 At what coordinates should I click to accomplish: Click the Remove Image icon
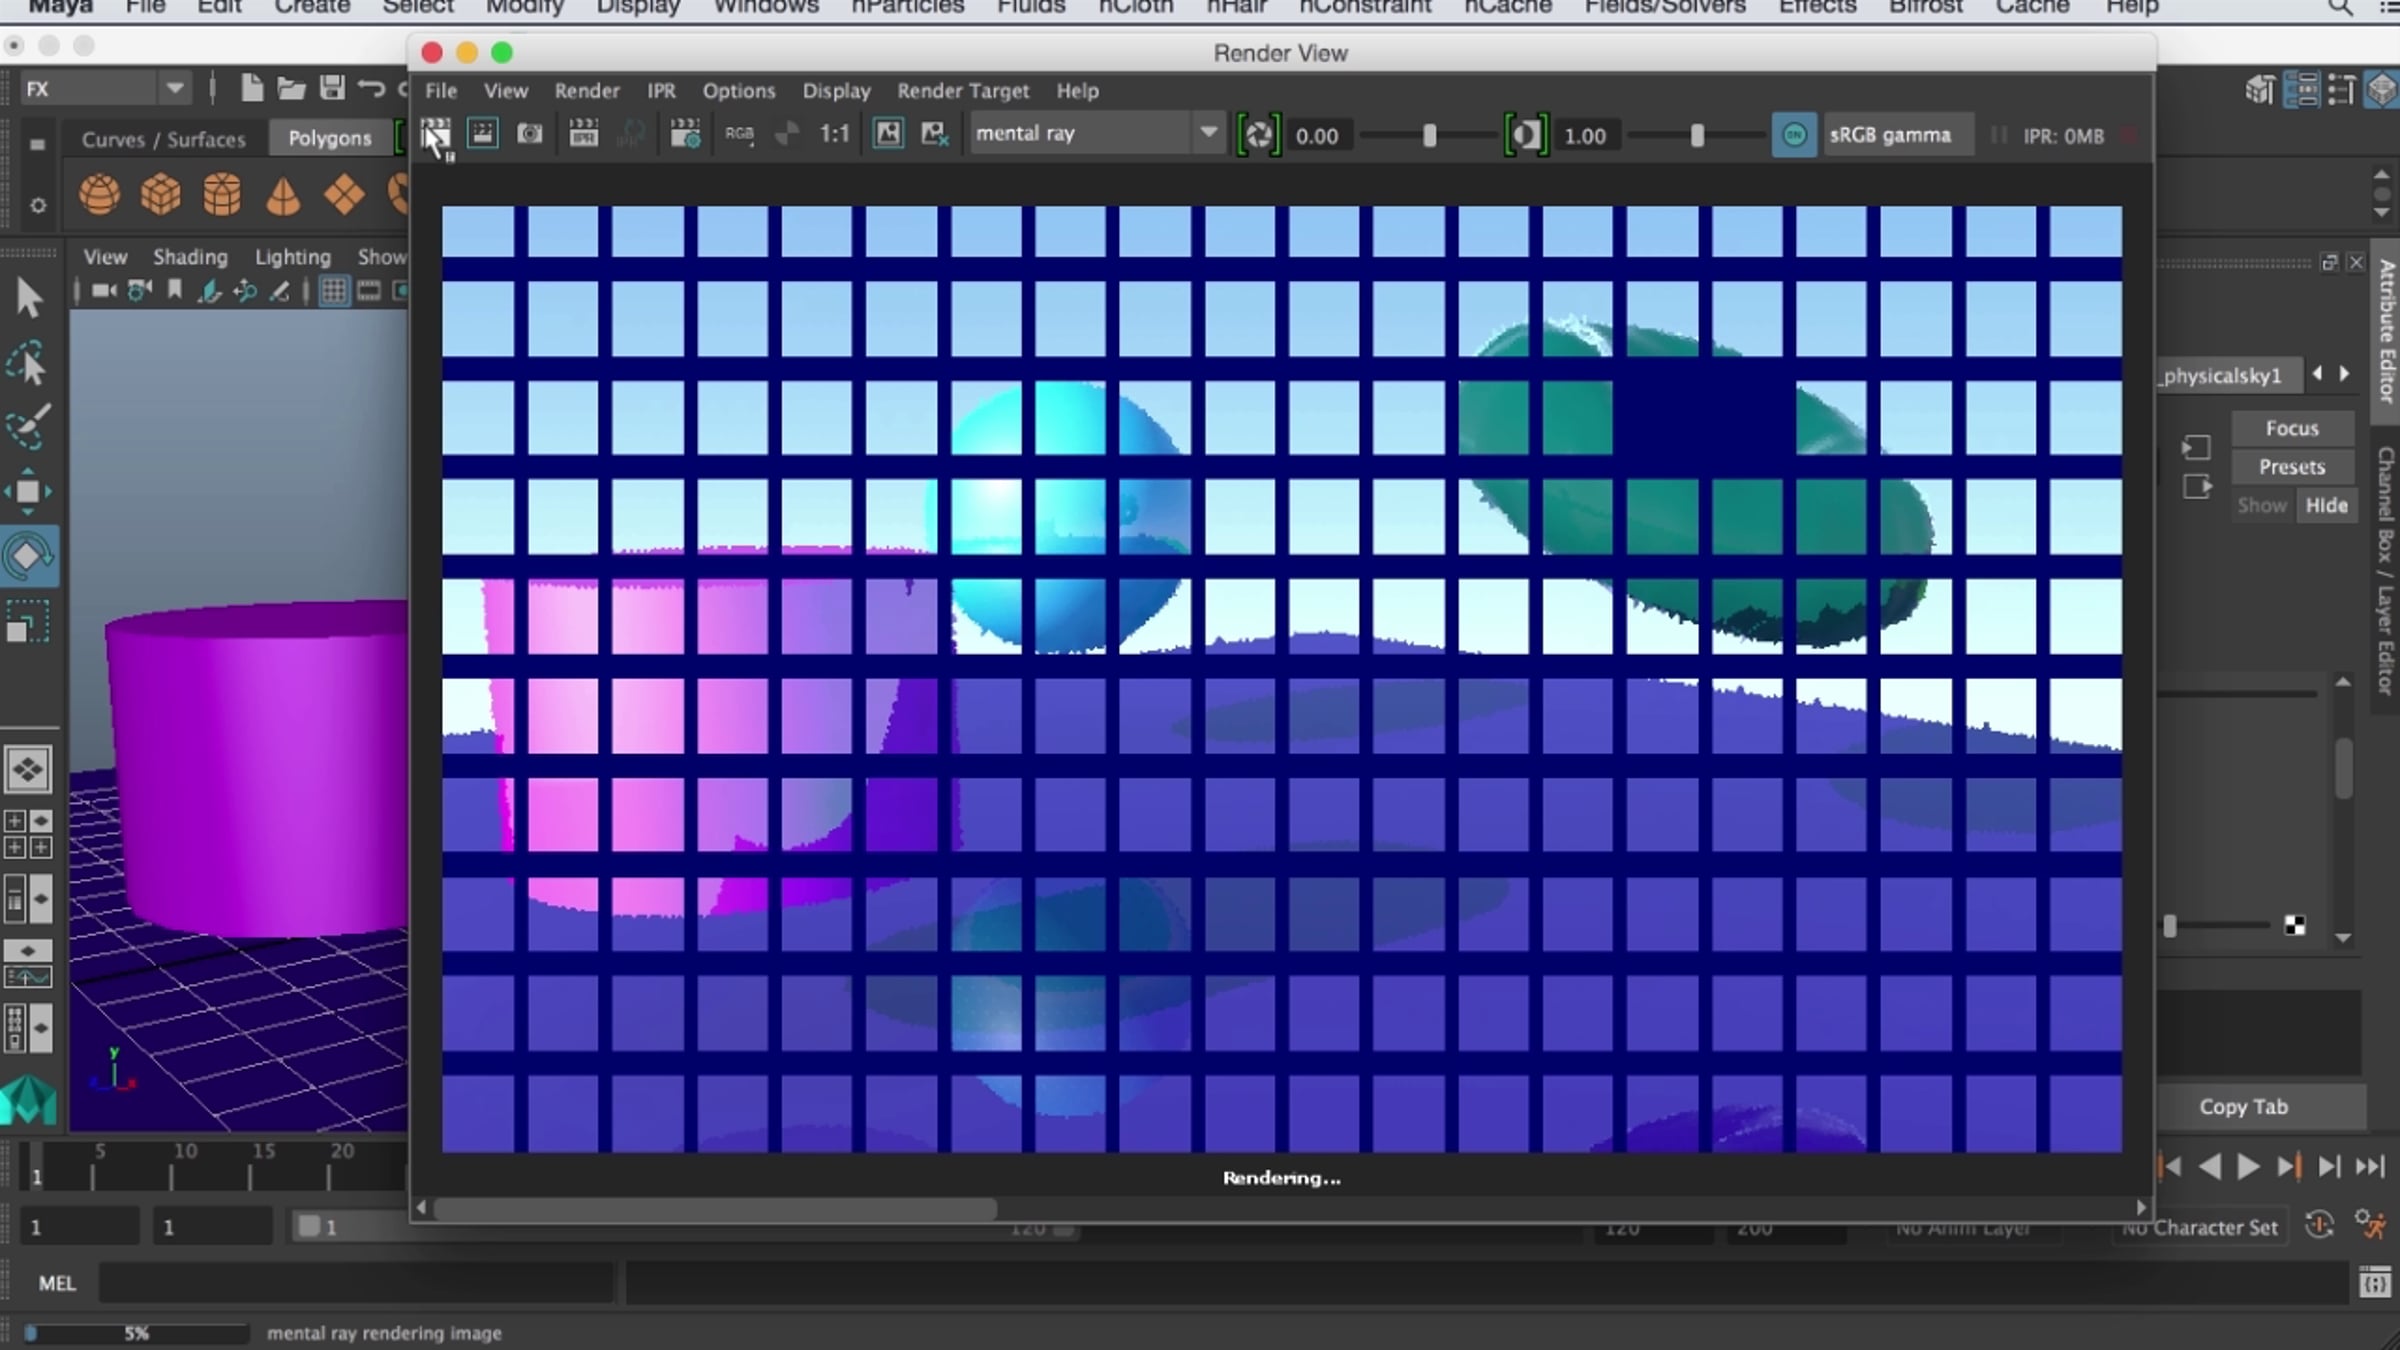[x=934, y=134]
